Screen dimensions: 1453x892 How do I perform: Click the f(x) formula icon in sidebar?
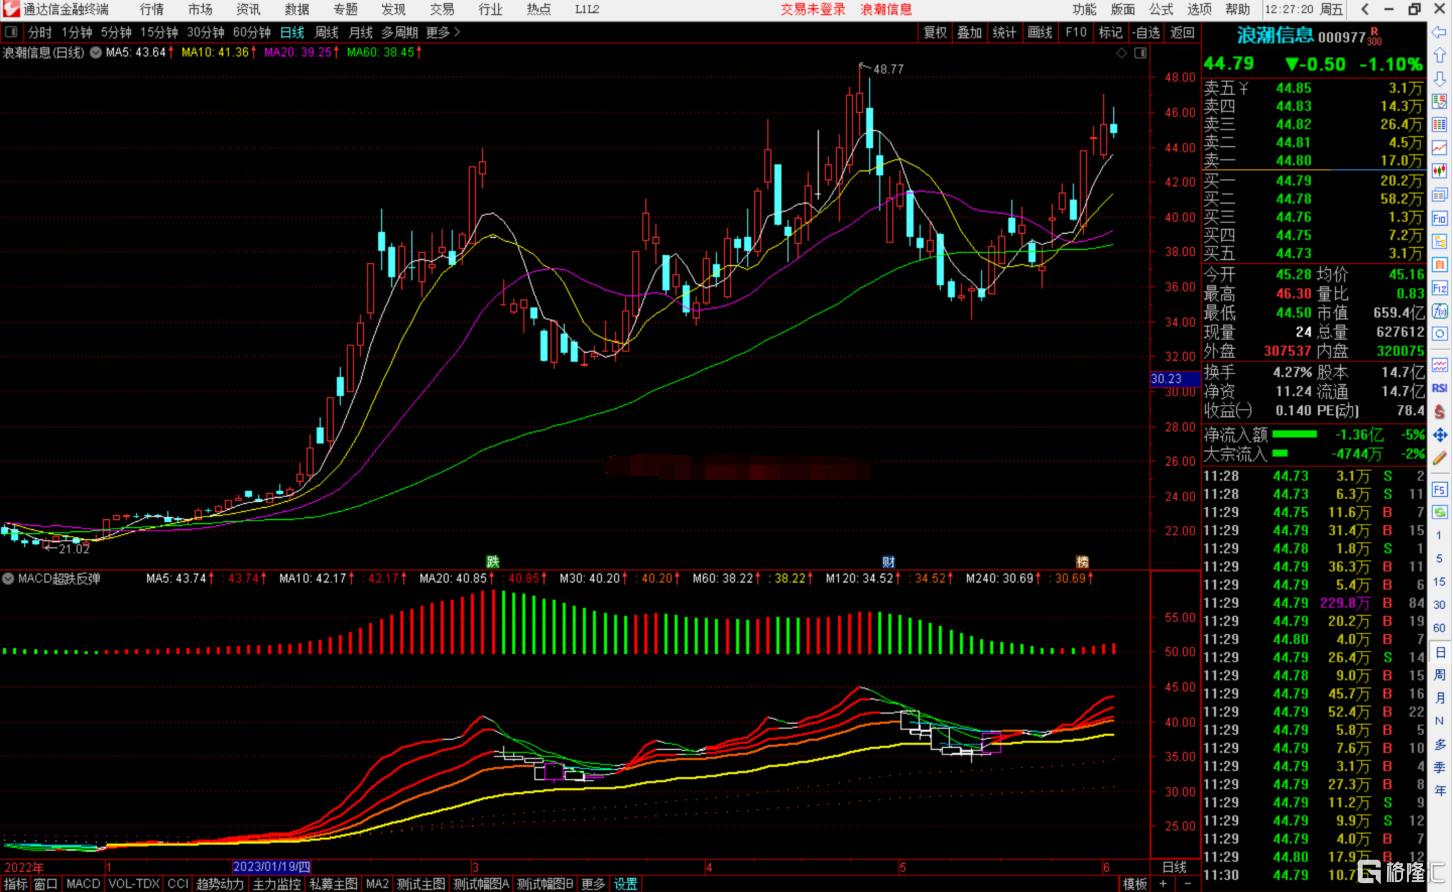click(x=1440, y=311)
